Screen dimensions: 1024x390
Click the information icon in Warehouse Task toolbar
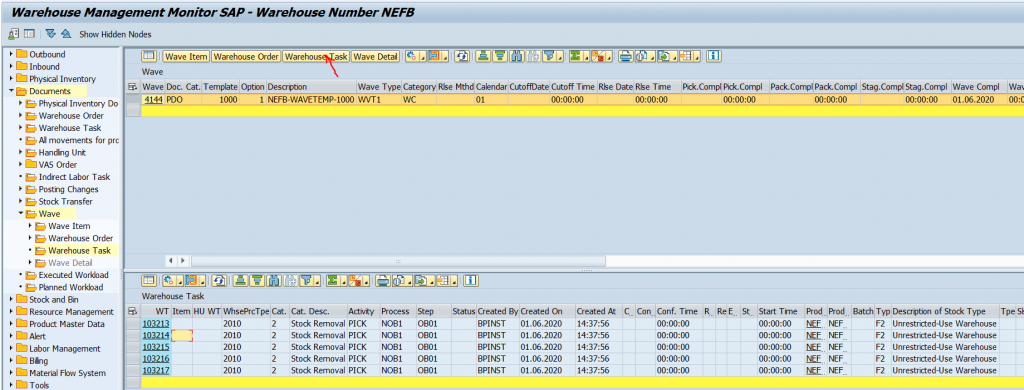471,280
